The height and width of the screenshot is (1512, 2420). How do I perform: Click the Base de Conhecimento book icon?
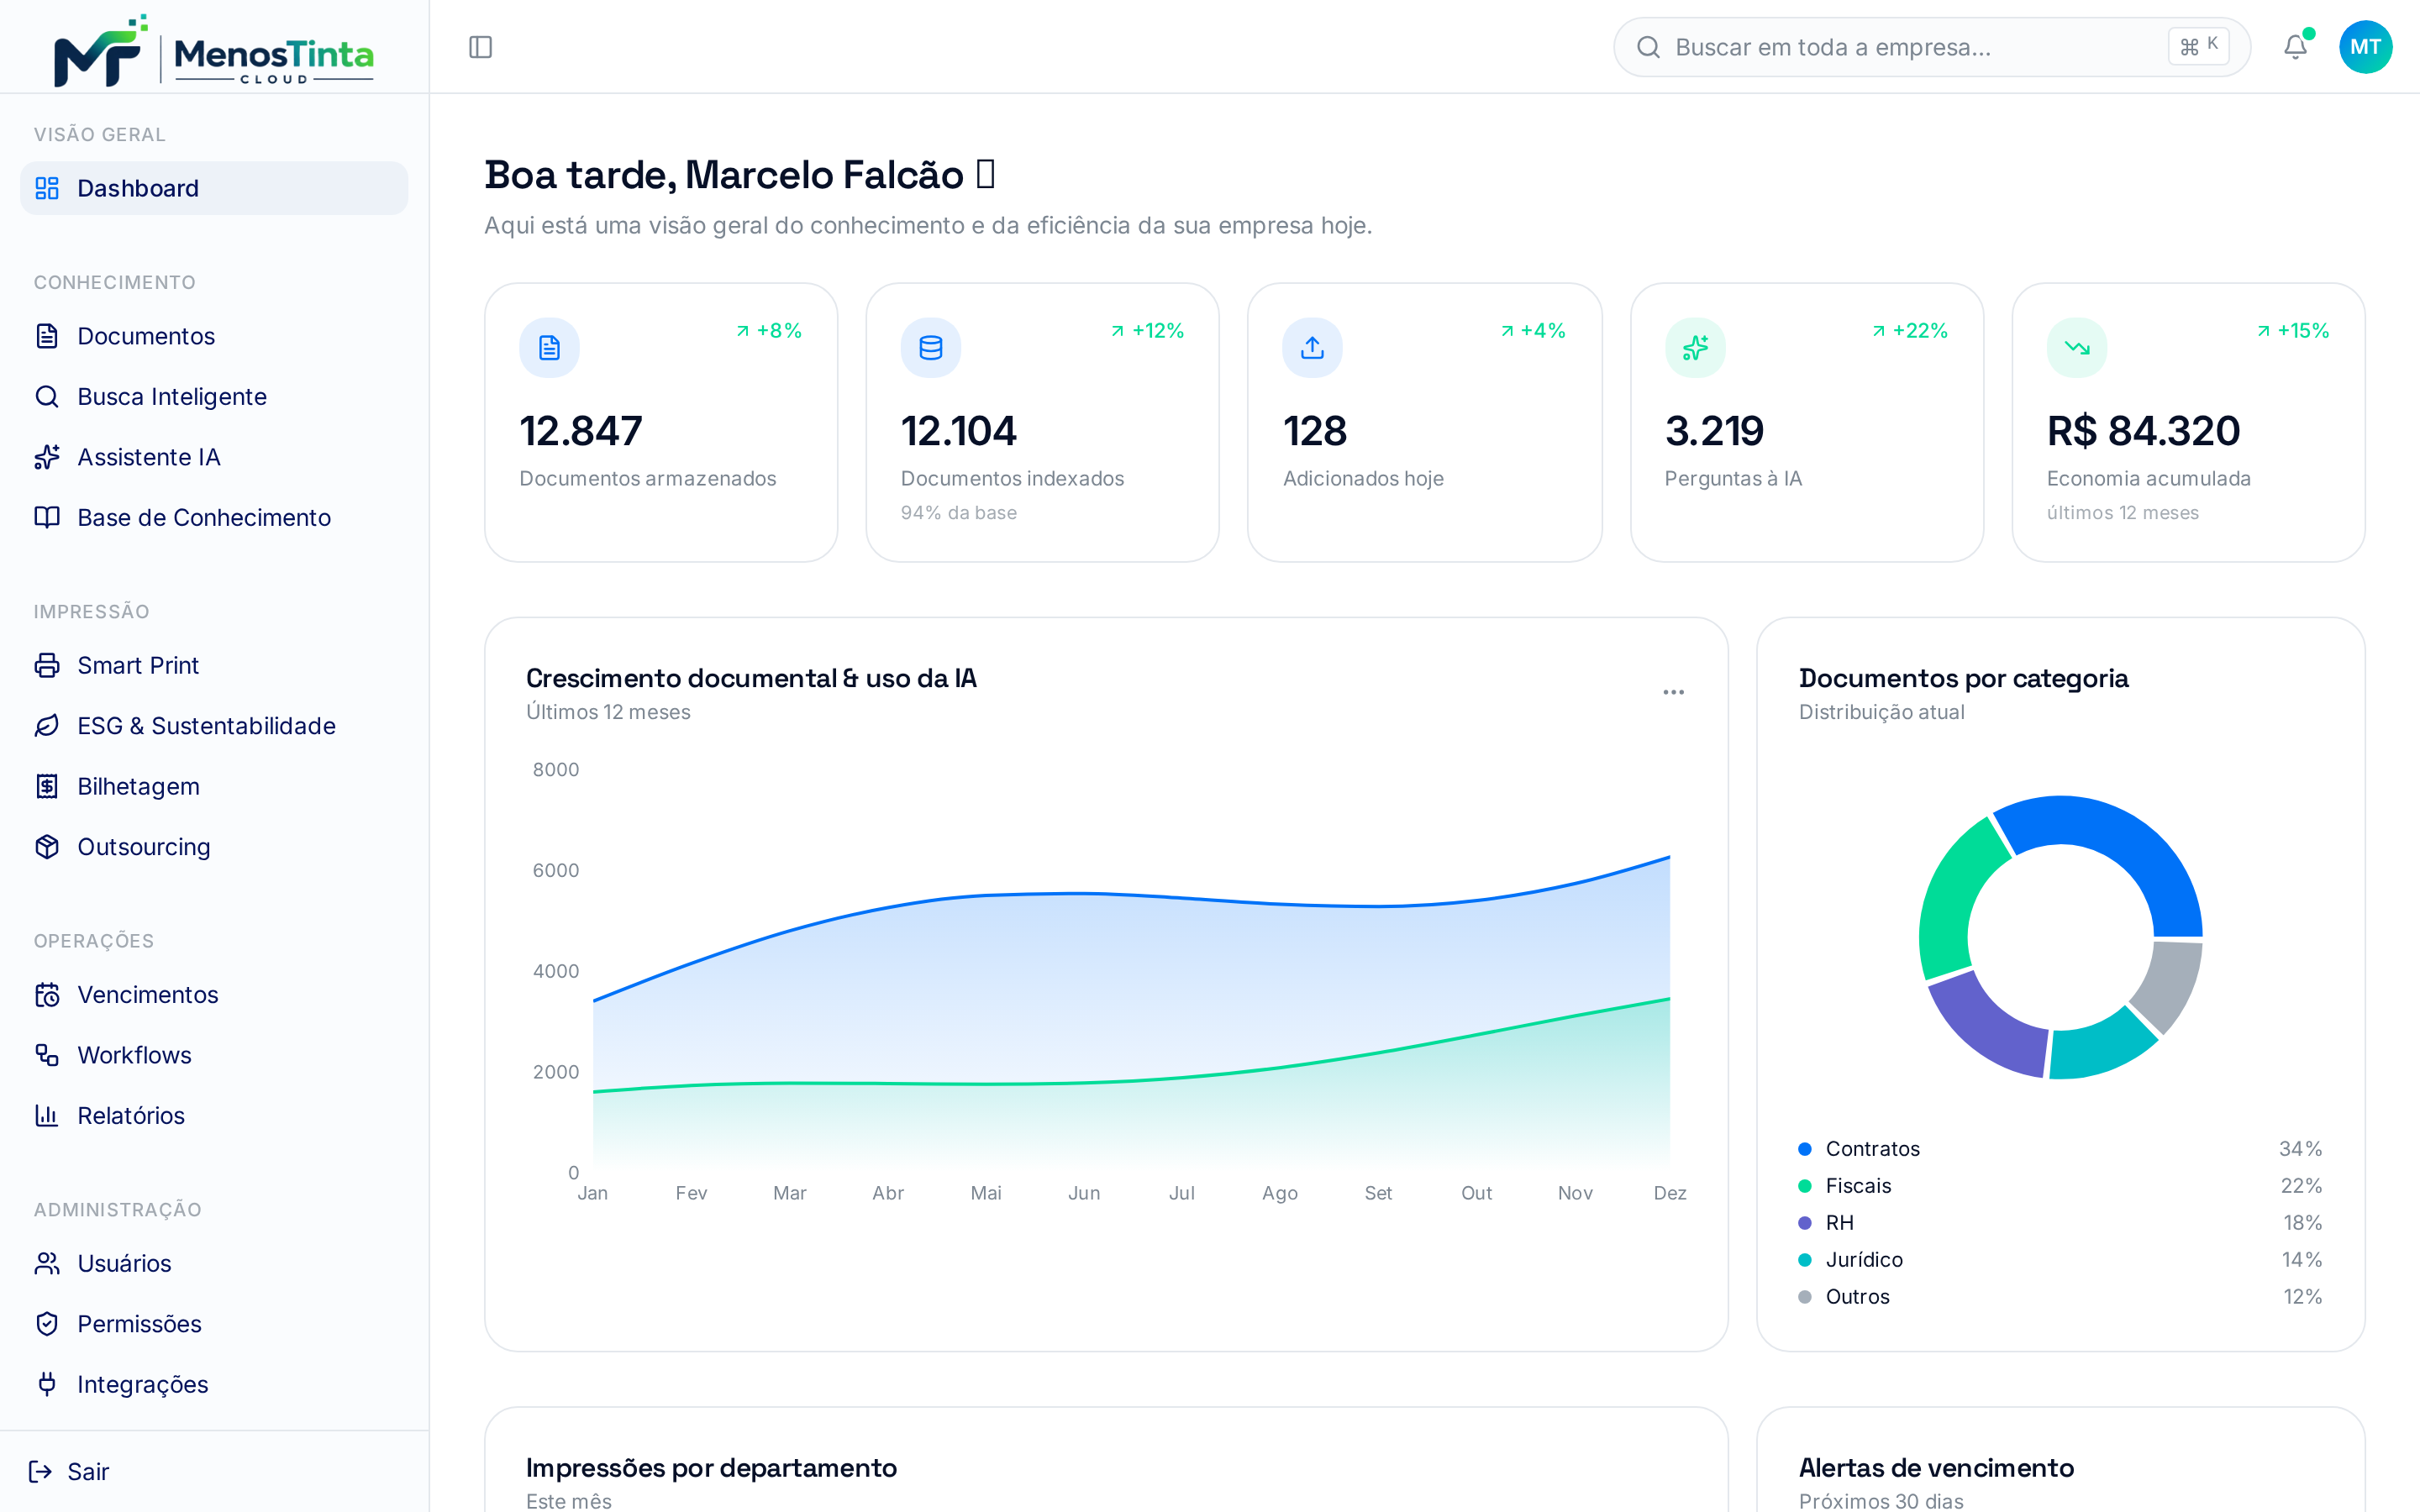[47, 517]
